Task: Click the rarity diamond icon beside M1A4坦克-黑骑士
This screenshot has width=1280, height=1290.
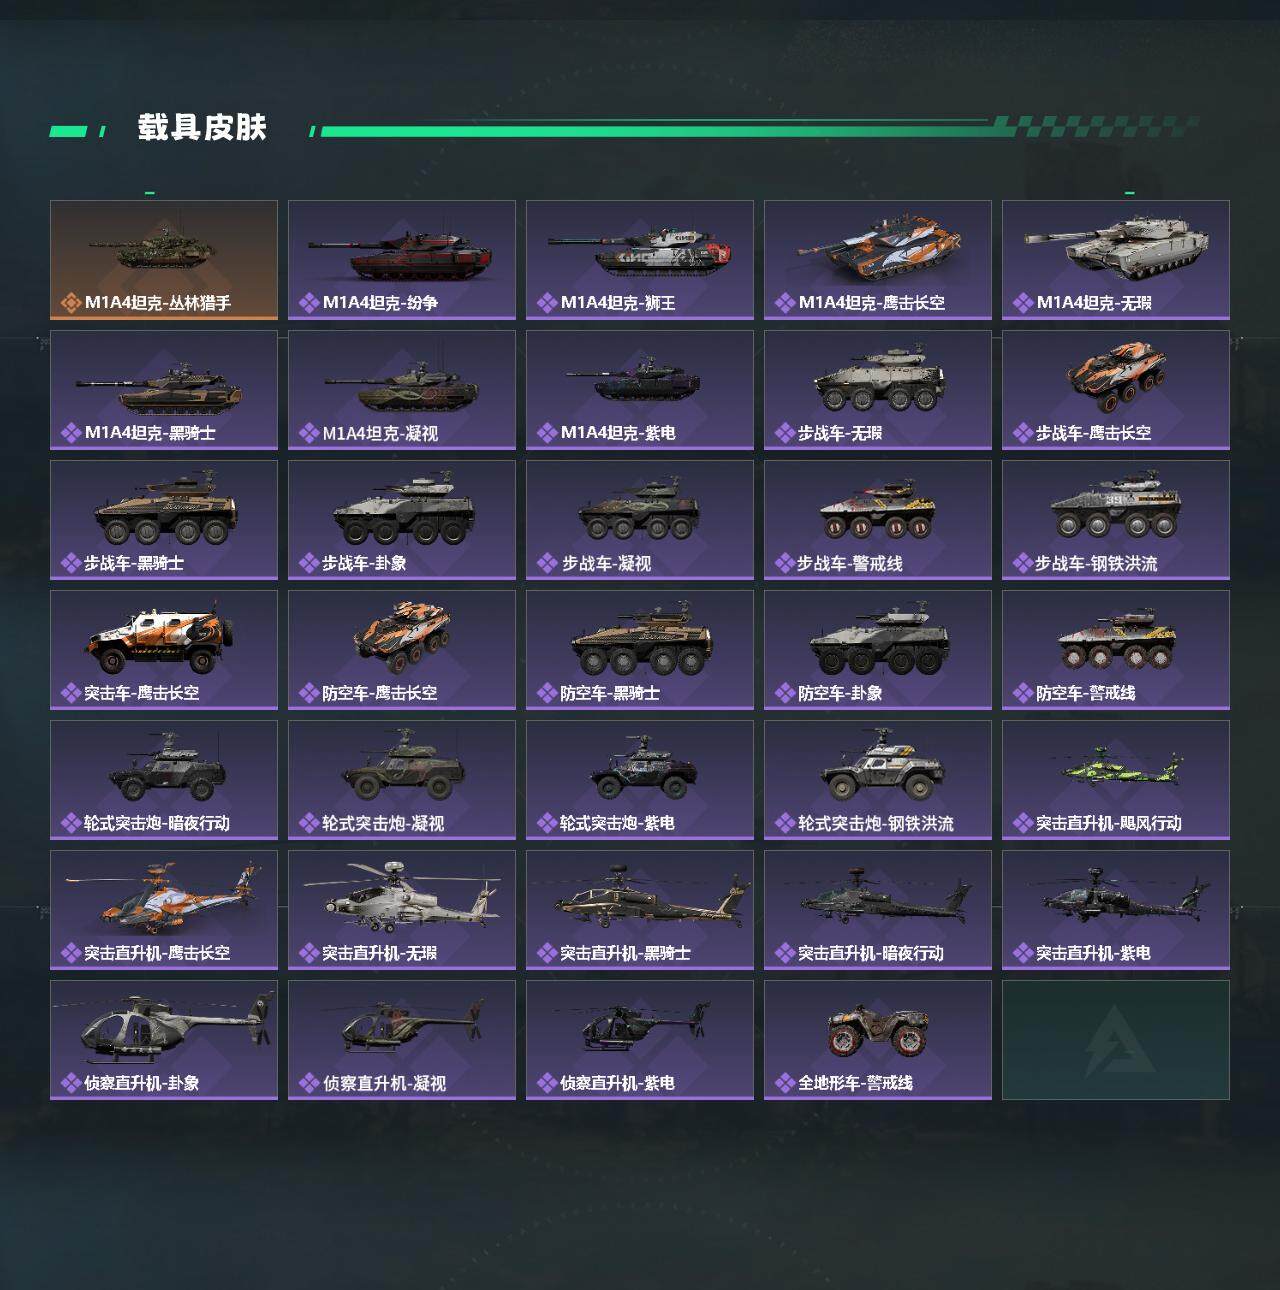Action: (70, 433)
